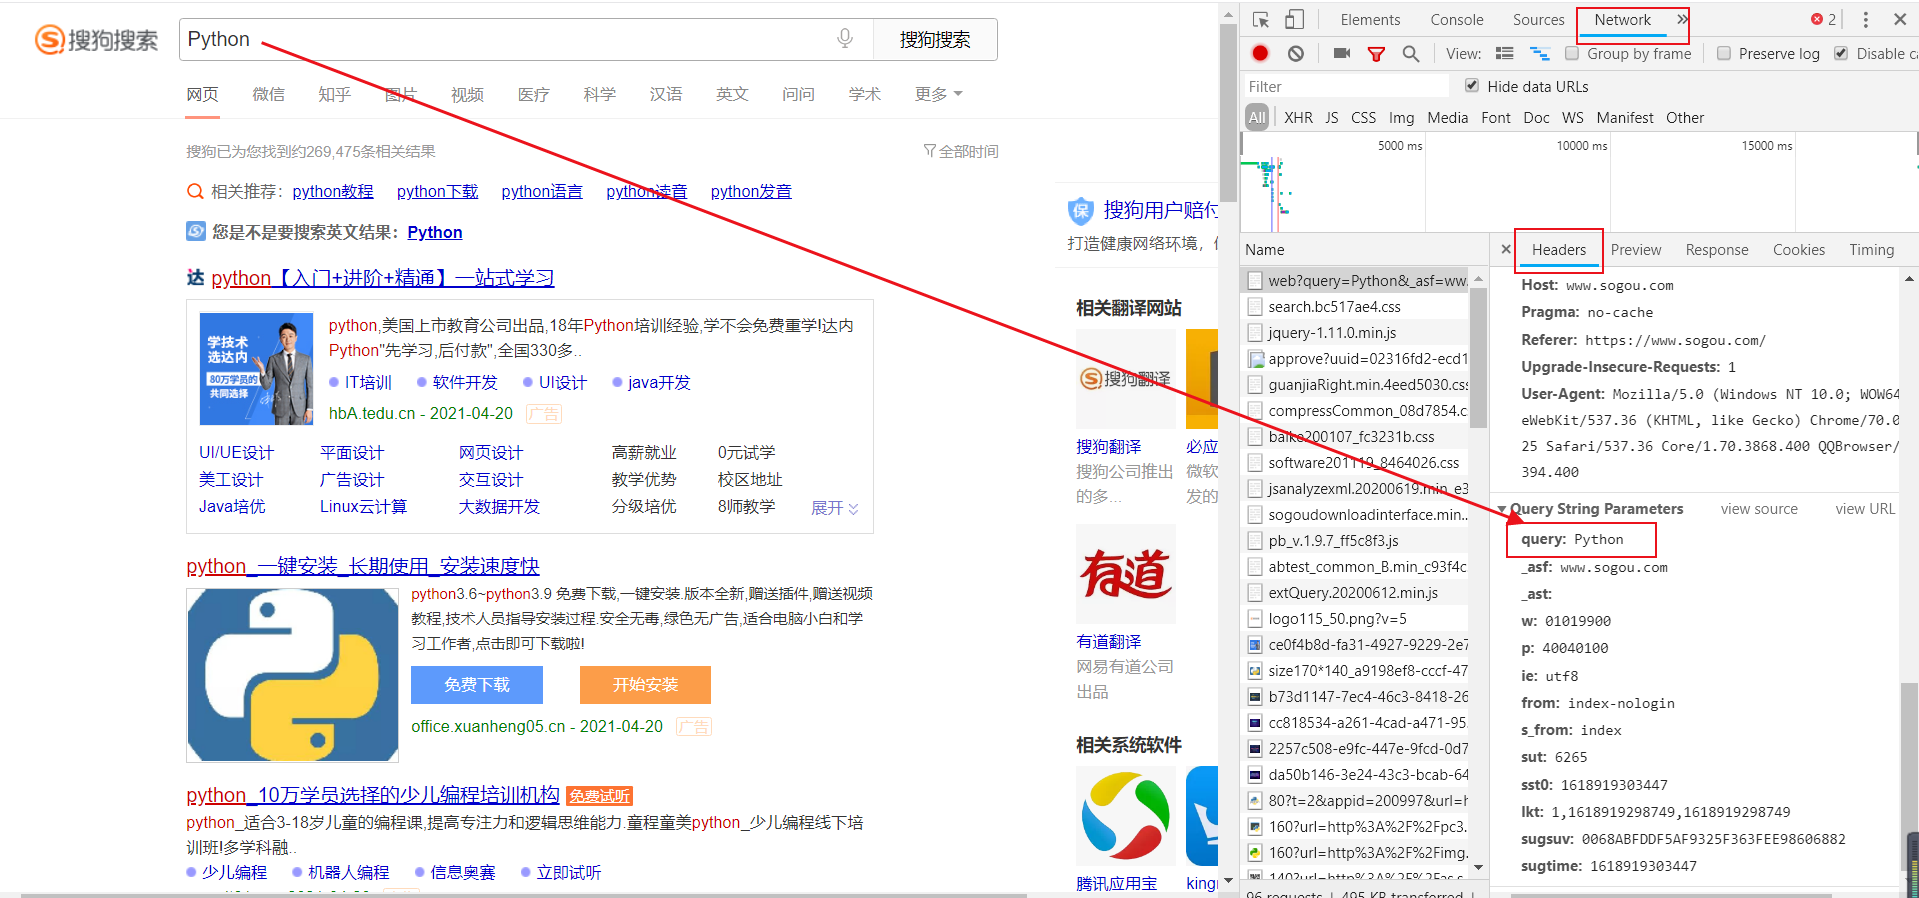1919x898 pixels.
Task: Open python 一键安装 result title link
Action: (x=363, y=566)
